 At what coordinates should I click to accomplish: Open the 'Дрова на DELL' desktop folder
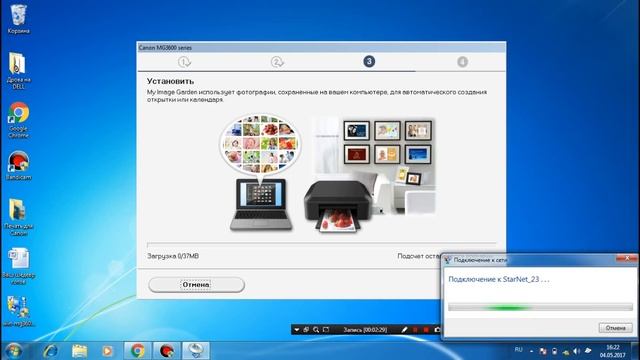pos(18,70)
